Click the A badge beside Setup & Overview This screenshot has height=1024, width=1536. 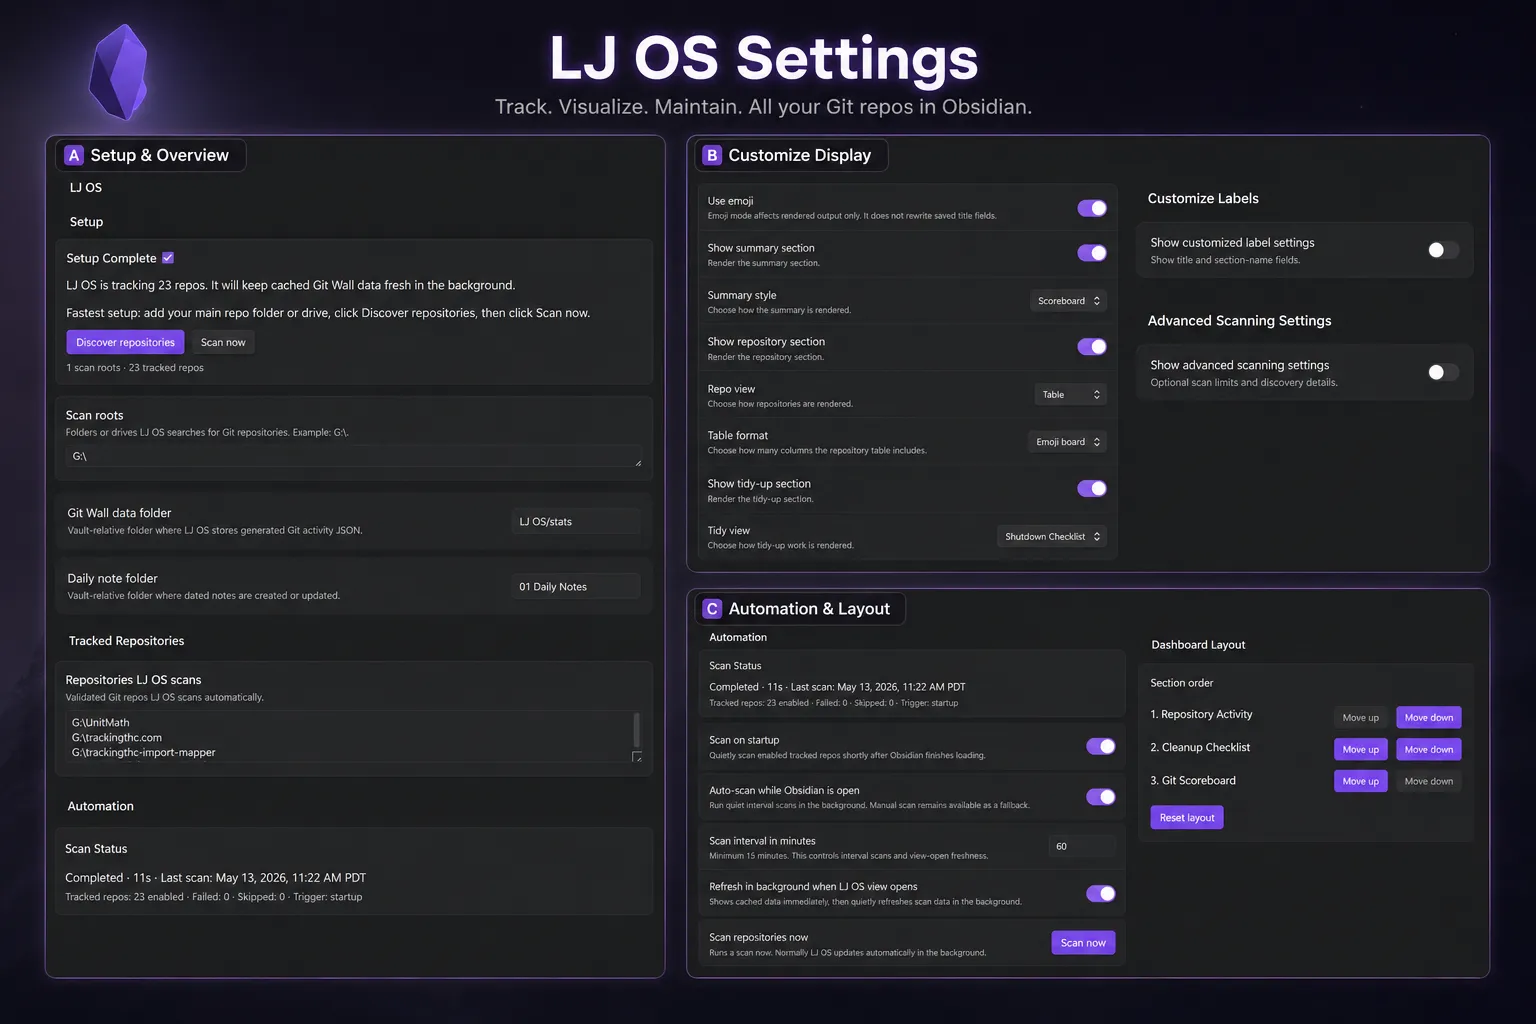pyautogui.click(x=74, y=155)
